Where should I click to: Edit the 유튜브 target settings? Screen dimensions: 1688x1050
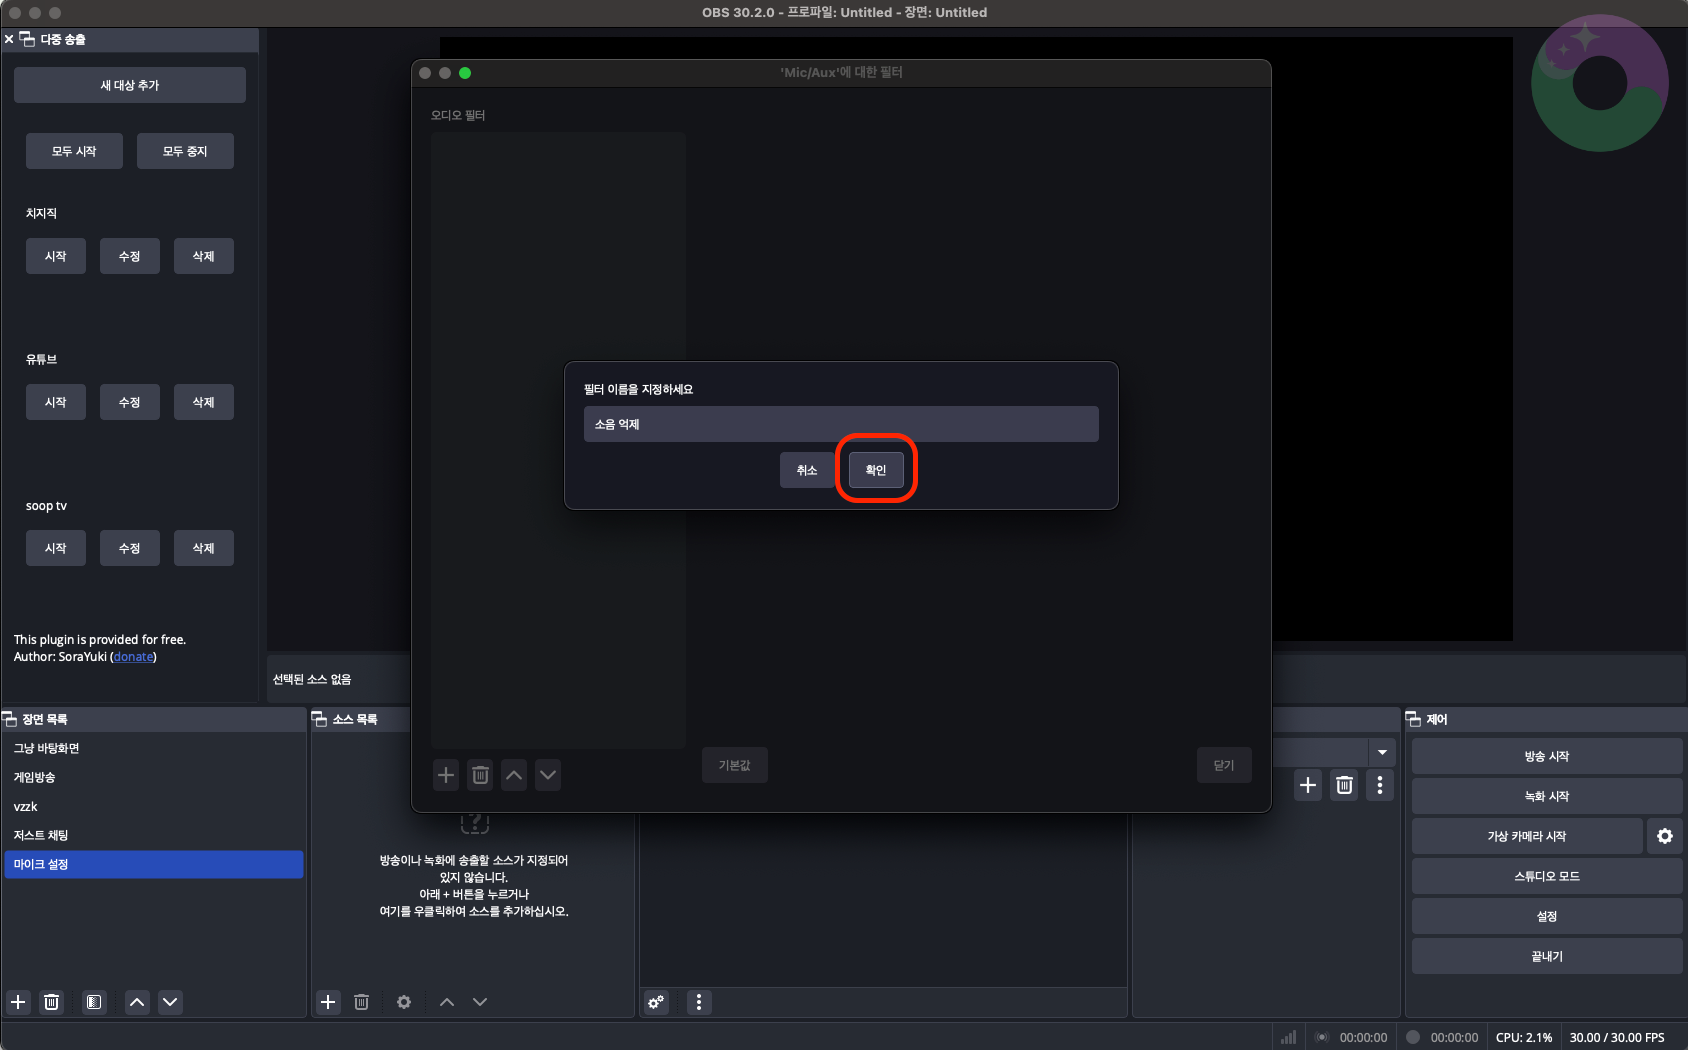point(130,402)
